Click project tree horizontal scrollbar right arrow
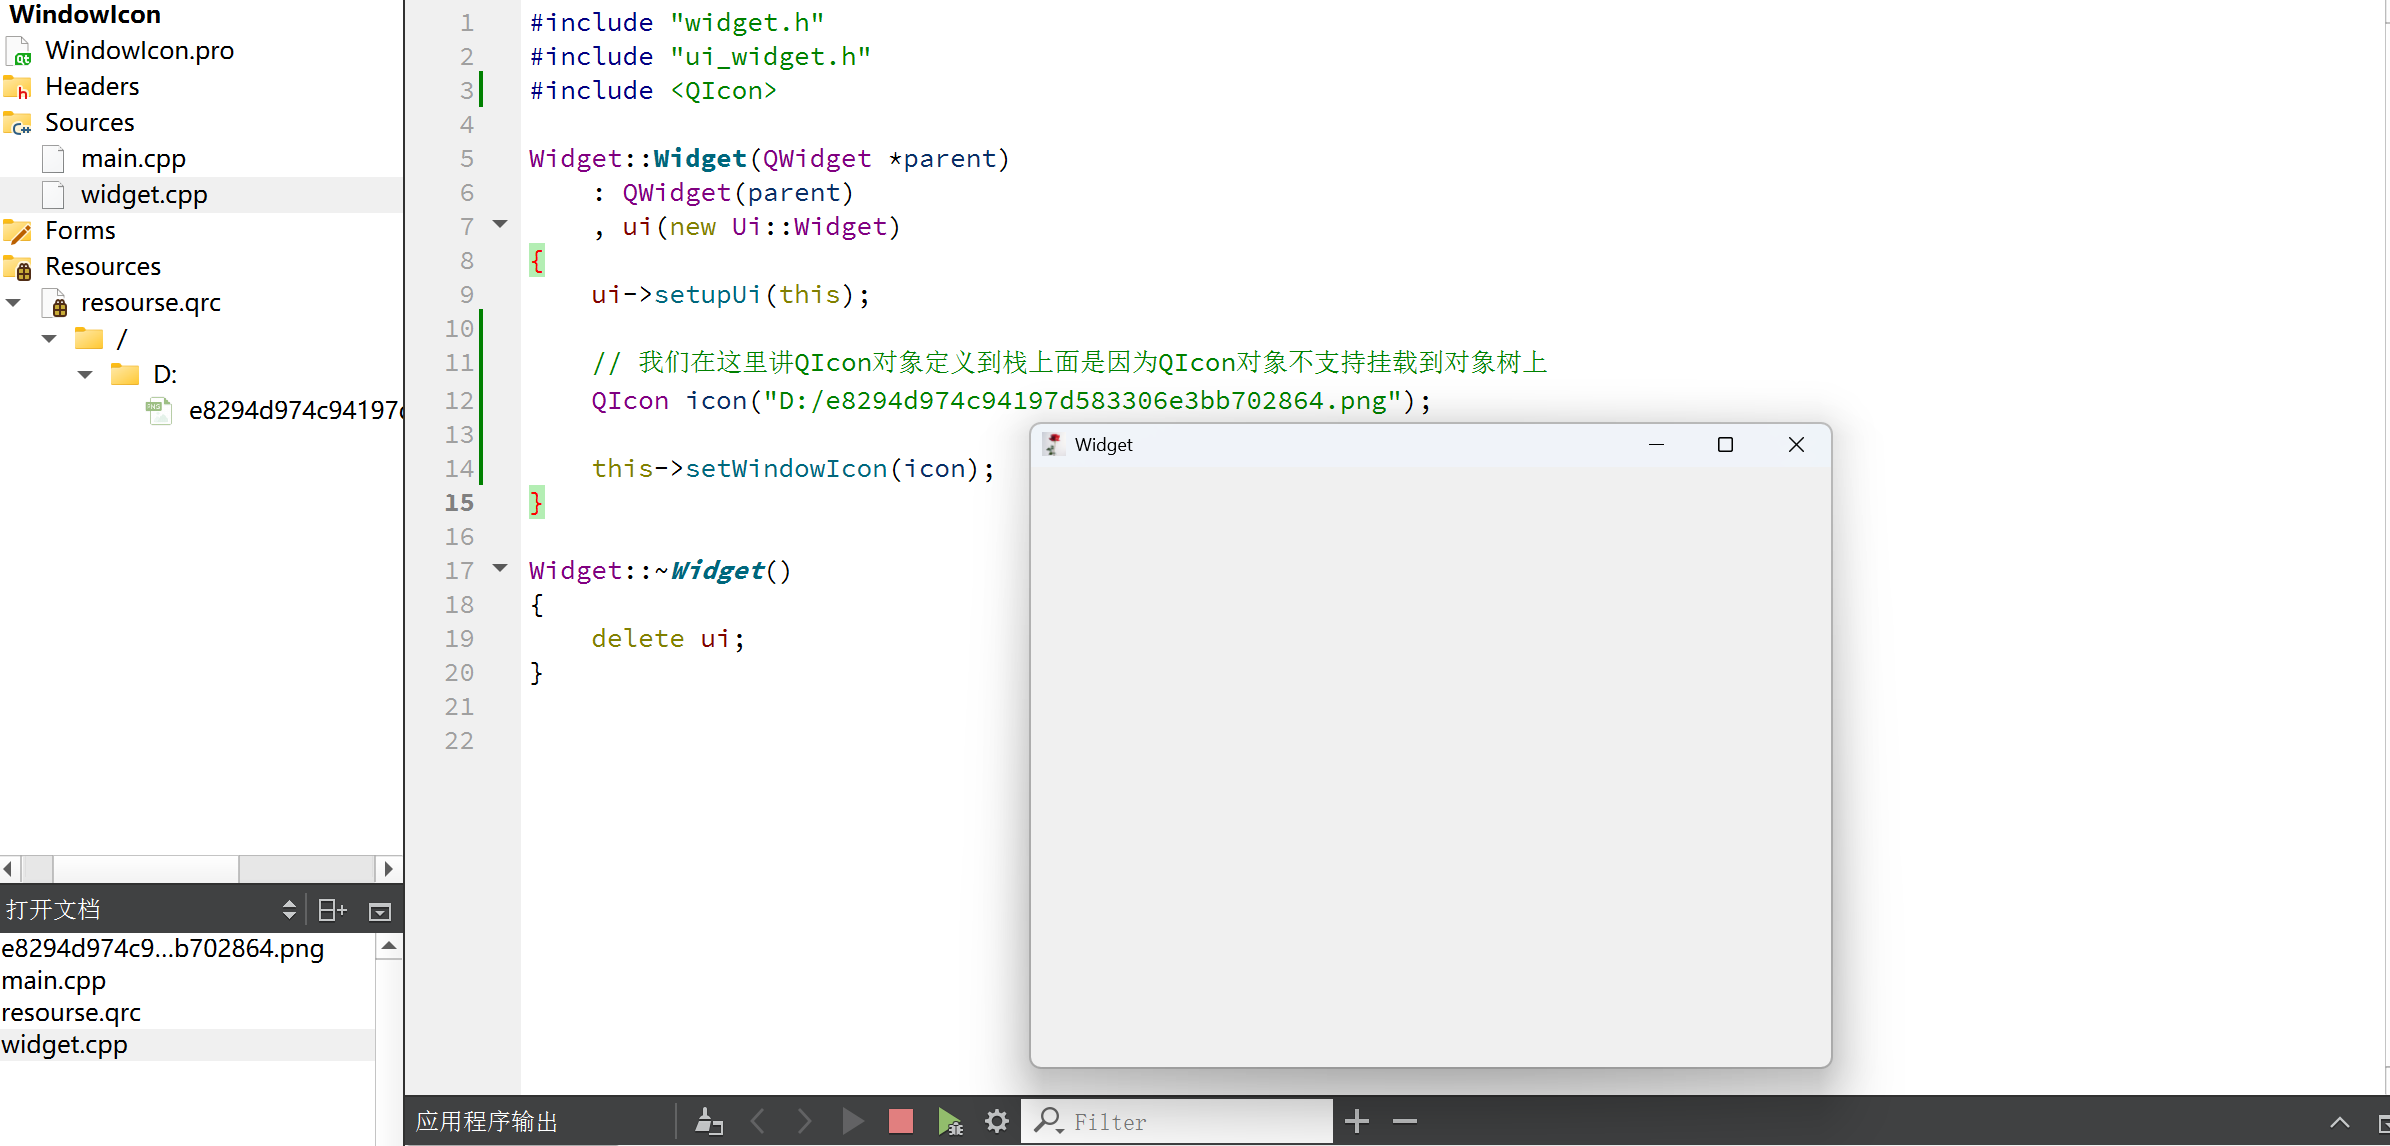 [389, 869]
